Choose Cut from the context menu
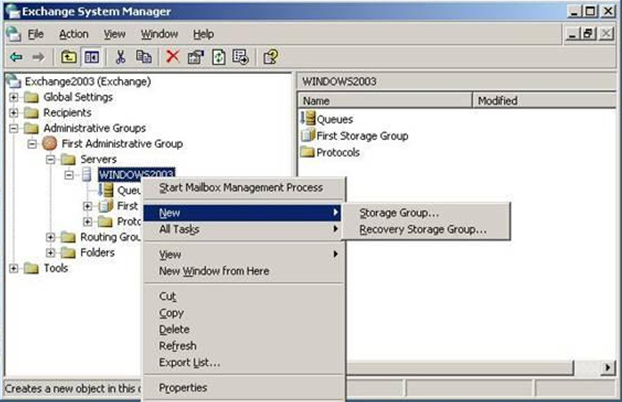 click(x=243, y=296)
